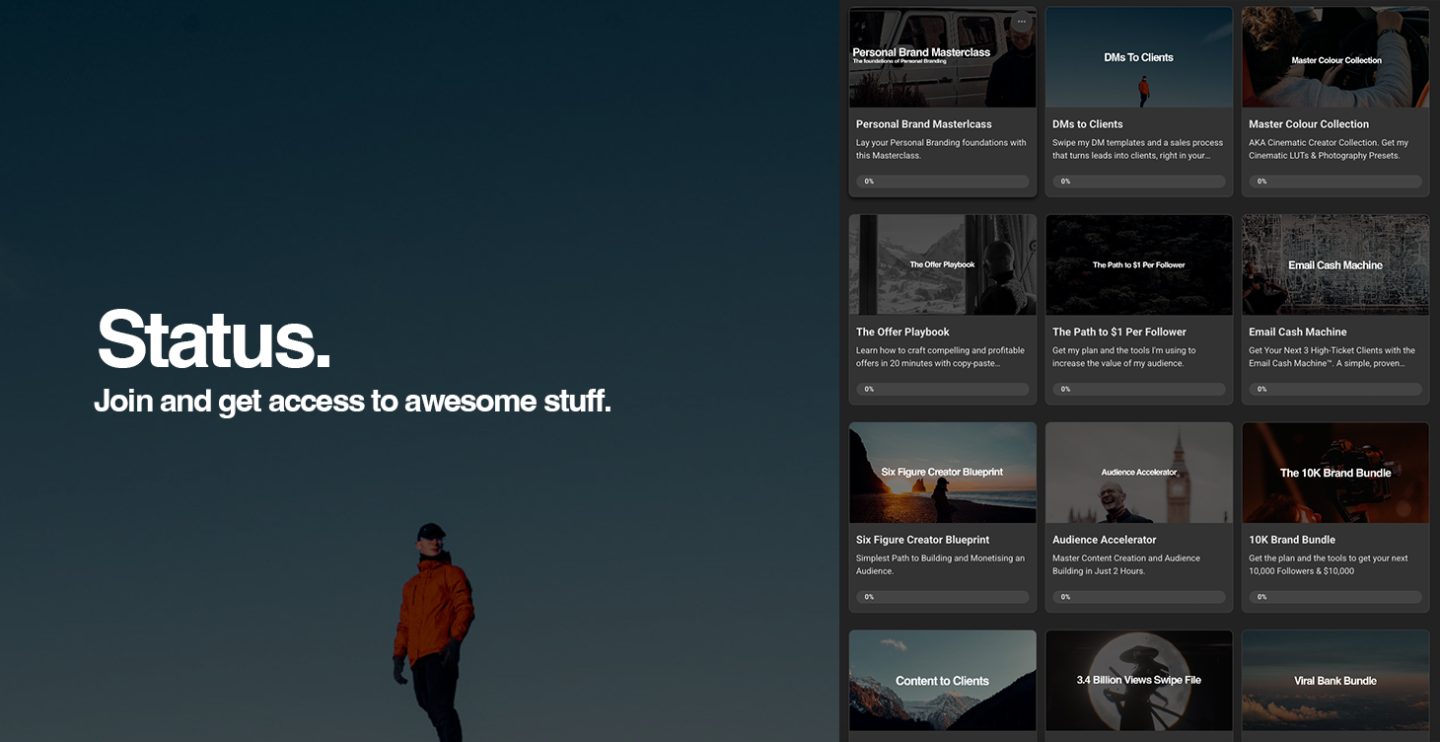1440x742 pixels.
Task: Click progress bar under Personal Brand Masterclass
Action: pyautogui.click(x=942, y=182)
